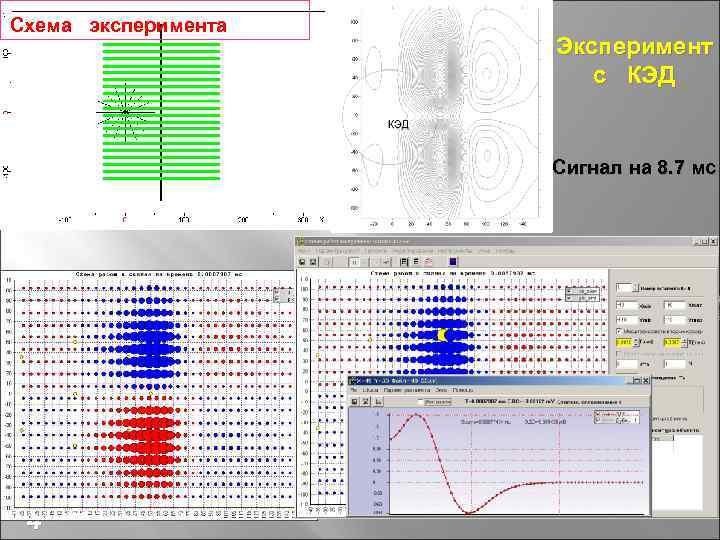Click the lines list icon in main toolbar

click(x=416, y=262)
